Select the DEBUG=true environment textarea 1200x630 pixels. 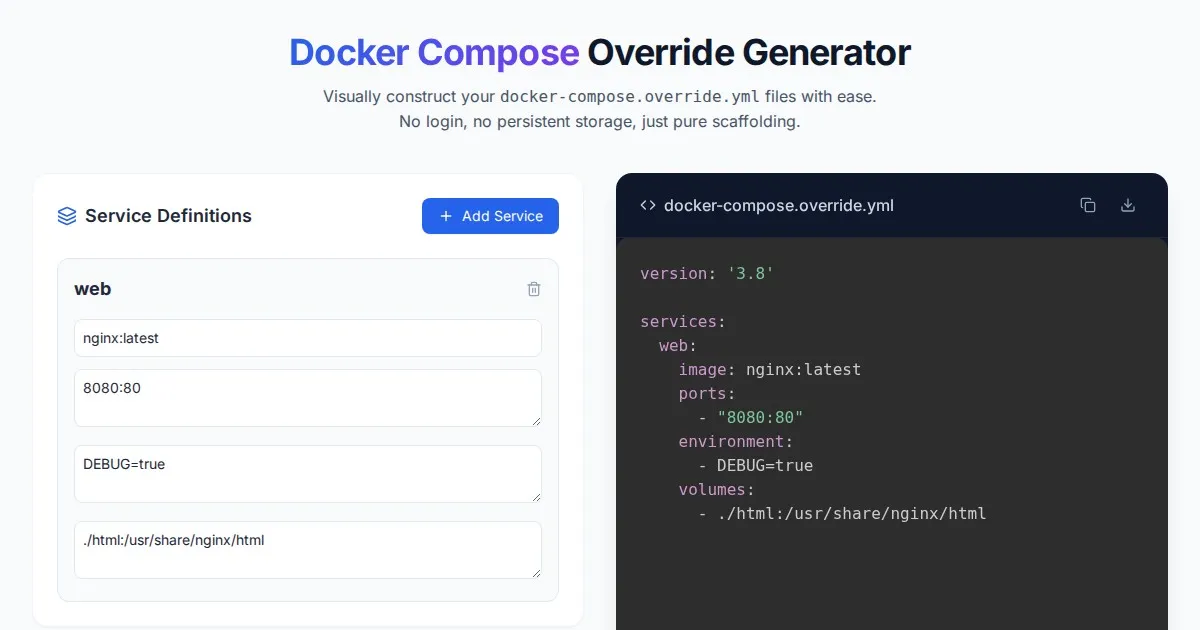[x=308, y=473]
